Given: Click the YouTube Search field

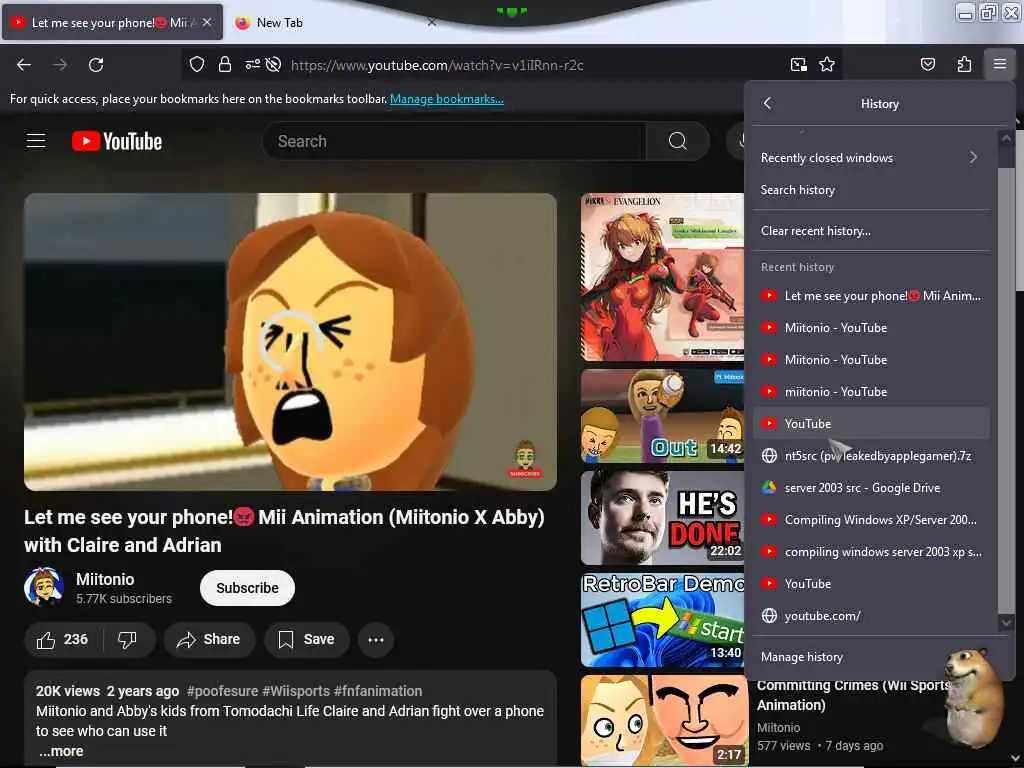Looking at the screenshot, I should tap(454, 141).
